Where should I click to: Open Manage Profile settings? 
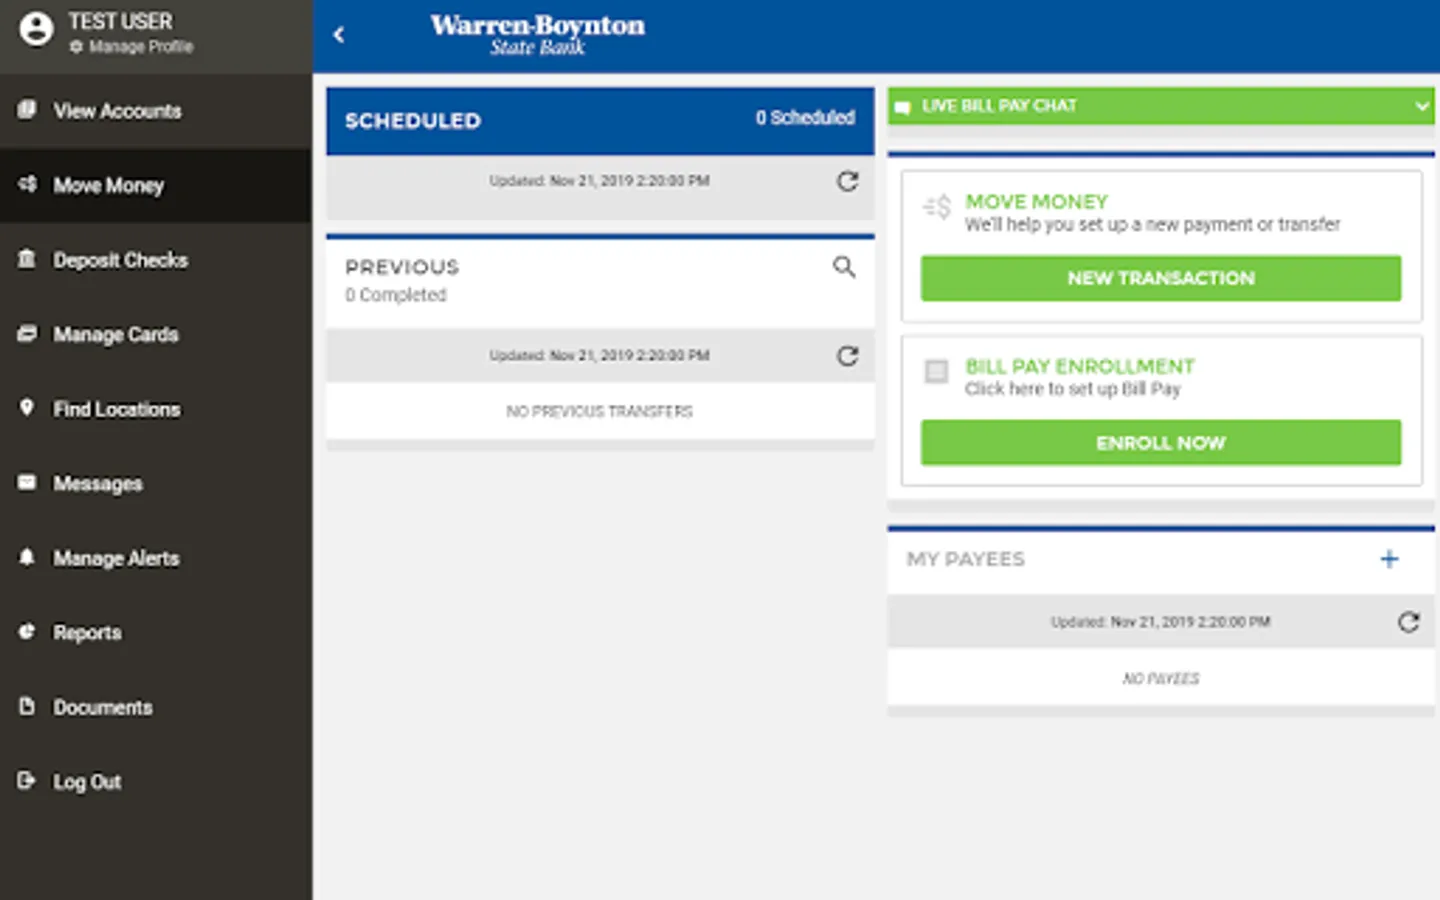(131, 47)
